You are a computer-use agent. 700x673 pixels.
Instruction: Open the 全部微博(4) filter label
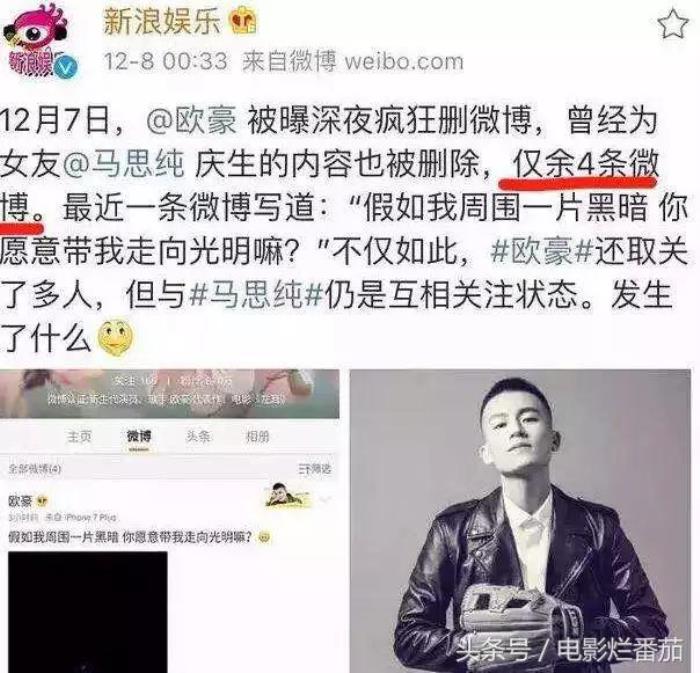tap(35, 469)
